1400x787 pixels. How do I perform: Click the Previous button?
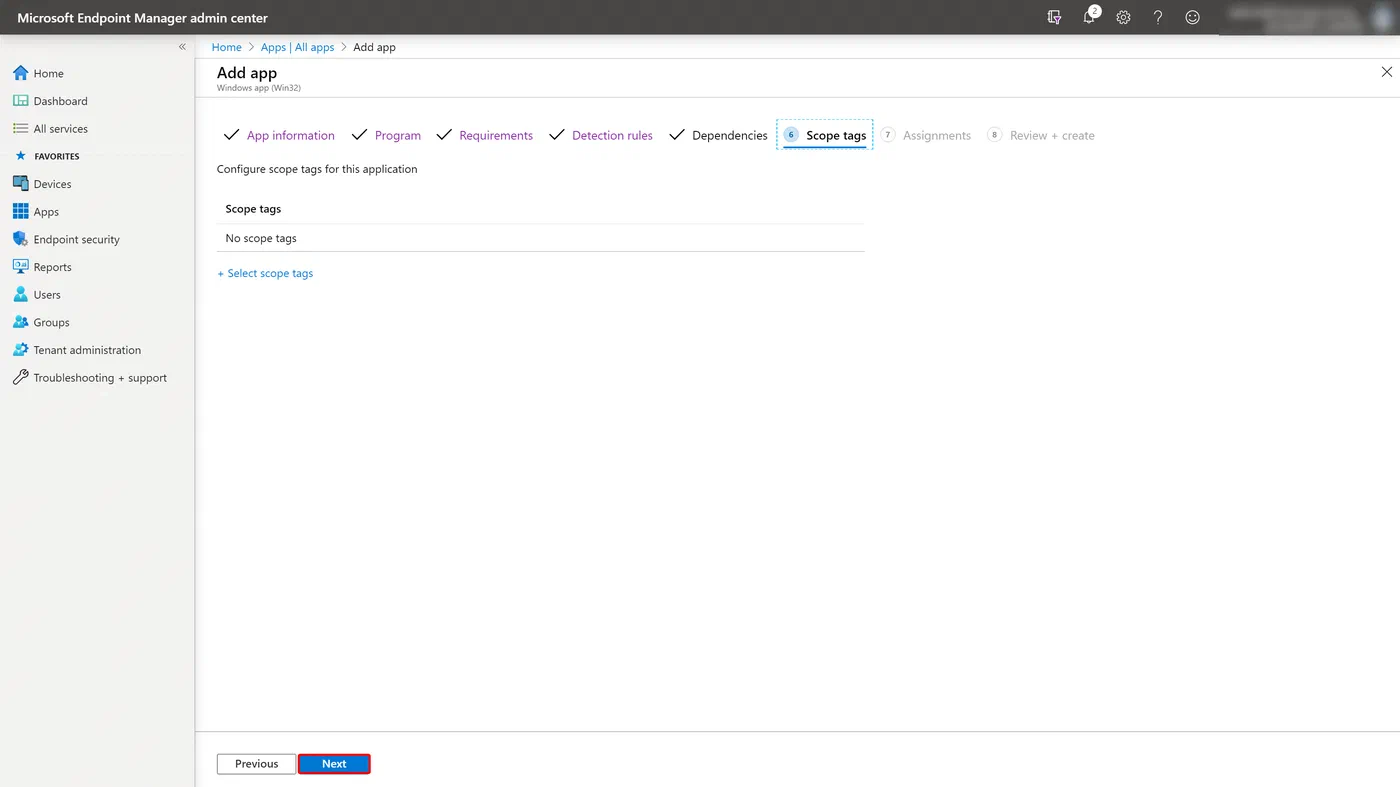point(256,764)
